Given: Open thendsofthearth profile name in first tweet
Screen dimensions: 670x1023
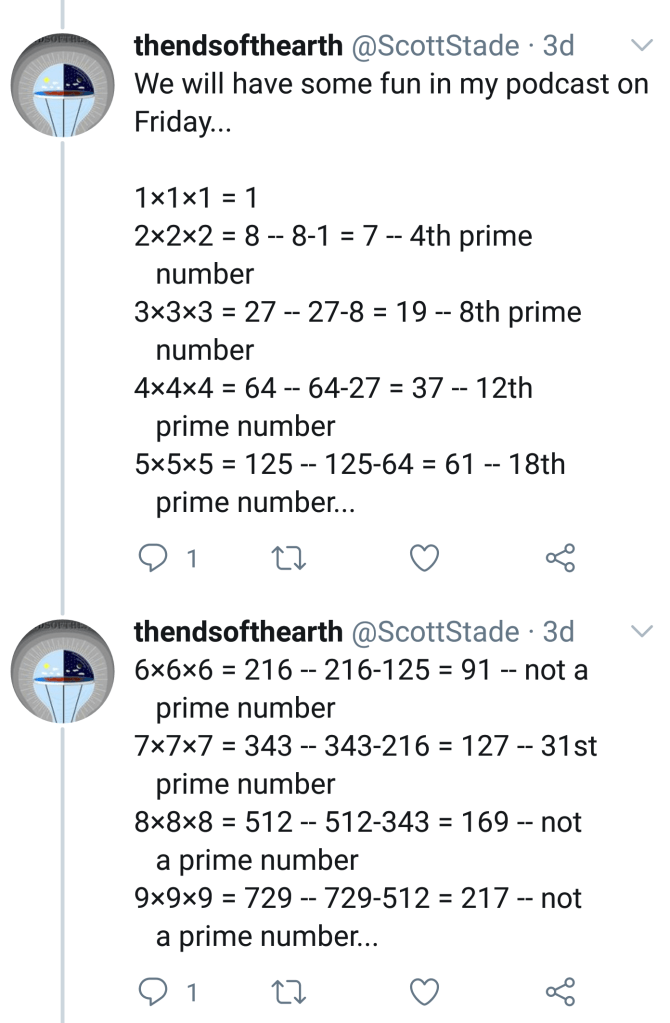Looking at the screenshot, I should [238, 46].
